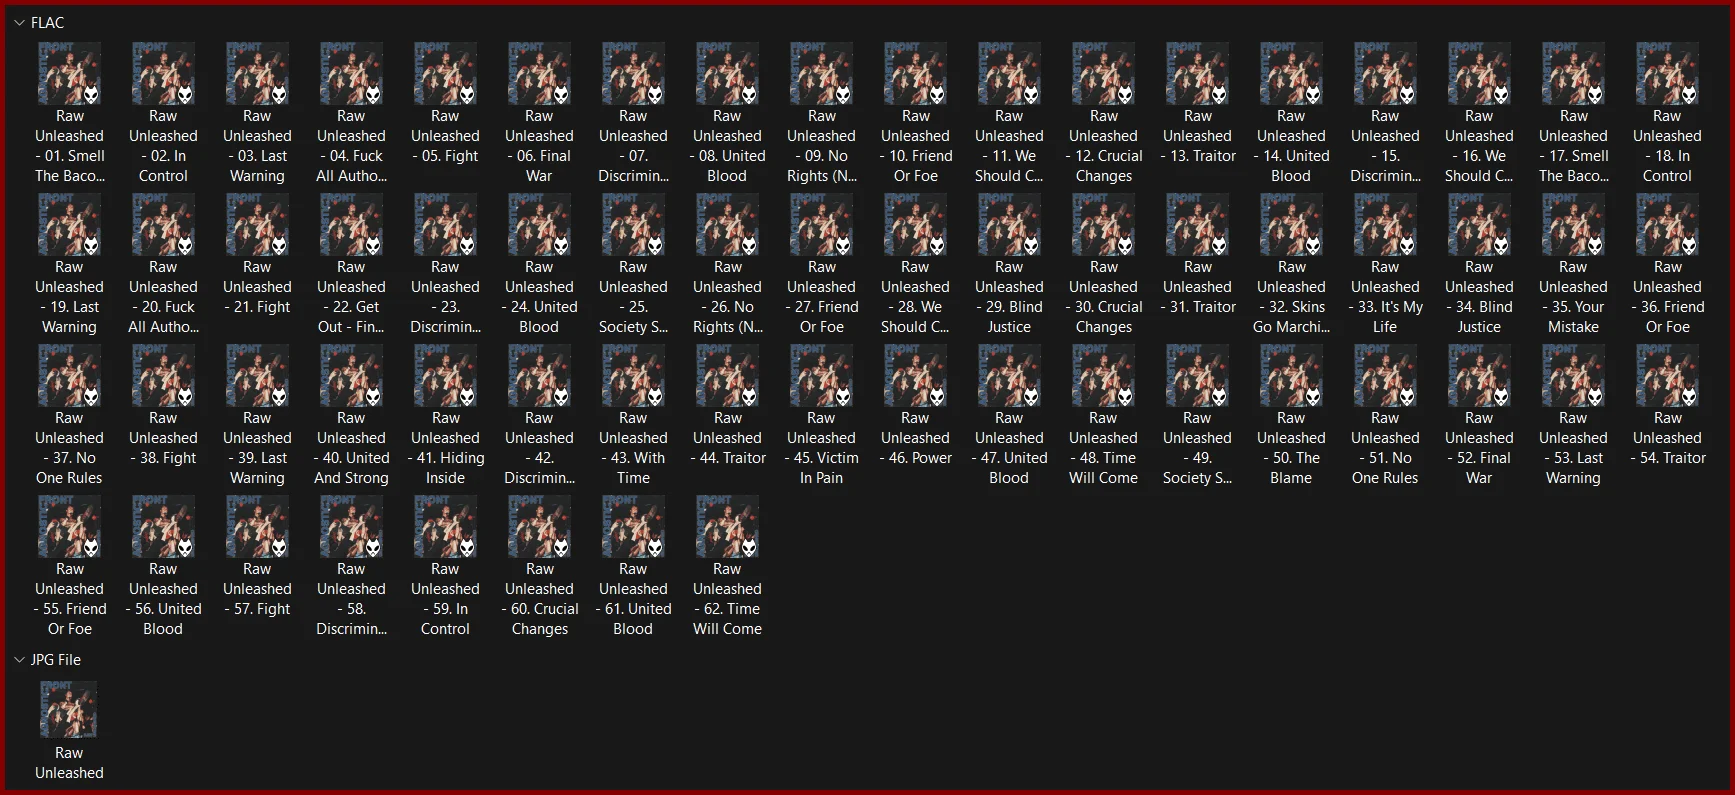Select track 06. Final War file icon
1735x795 pixels.
click(x=539, y=74)
